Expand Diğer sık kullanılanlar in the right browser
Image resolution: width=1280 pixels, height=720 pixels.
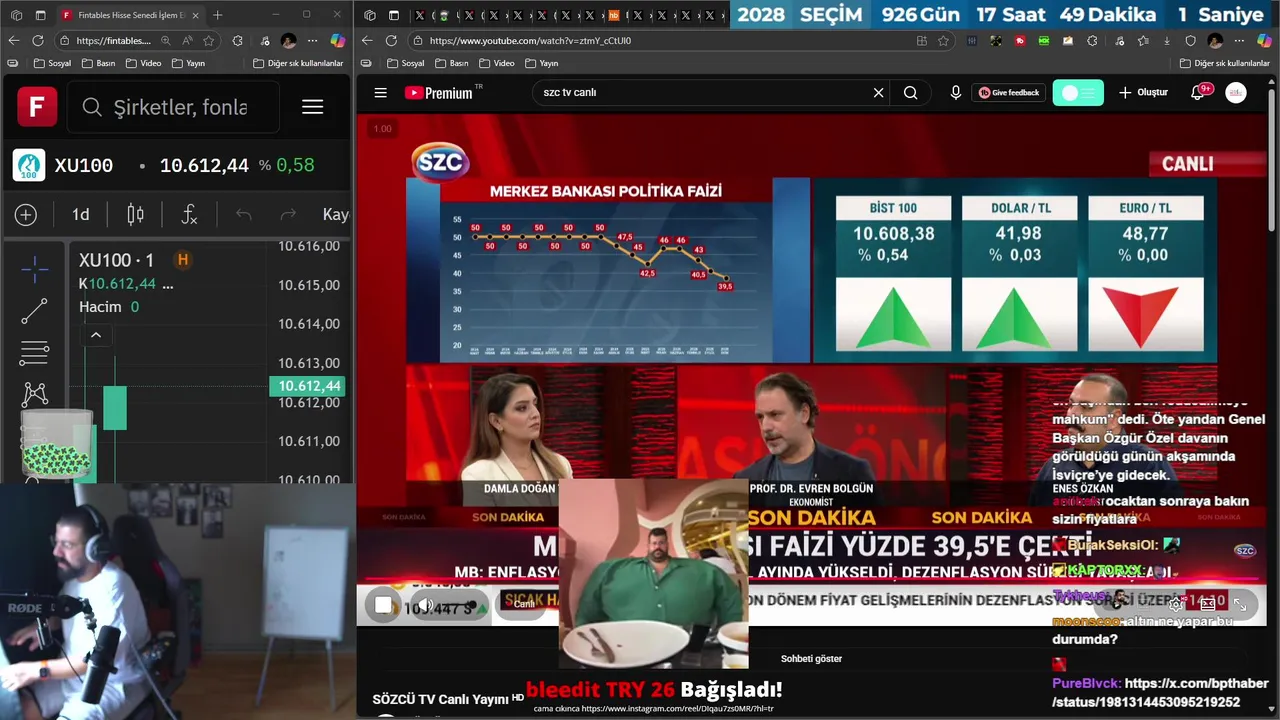click(1224, 63)
